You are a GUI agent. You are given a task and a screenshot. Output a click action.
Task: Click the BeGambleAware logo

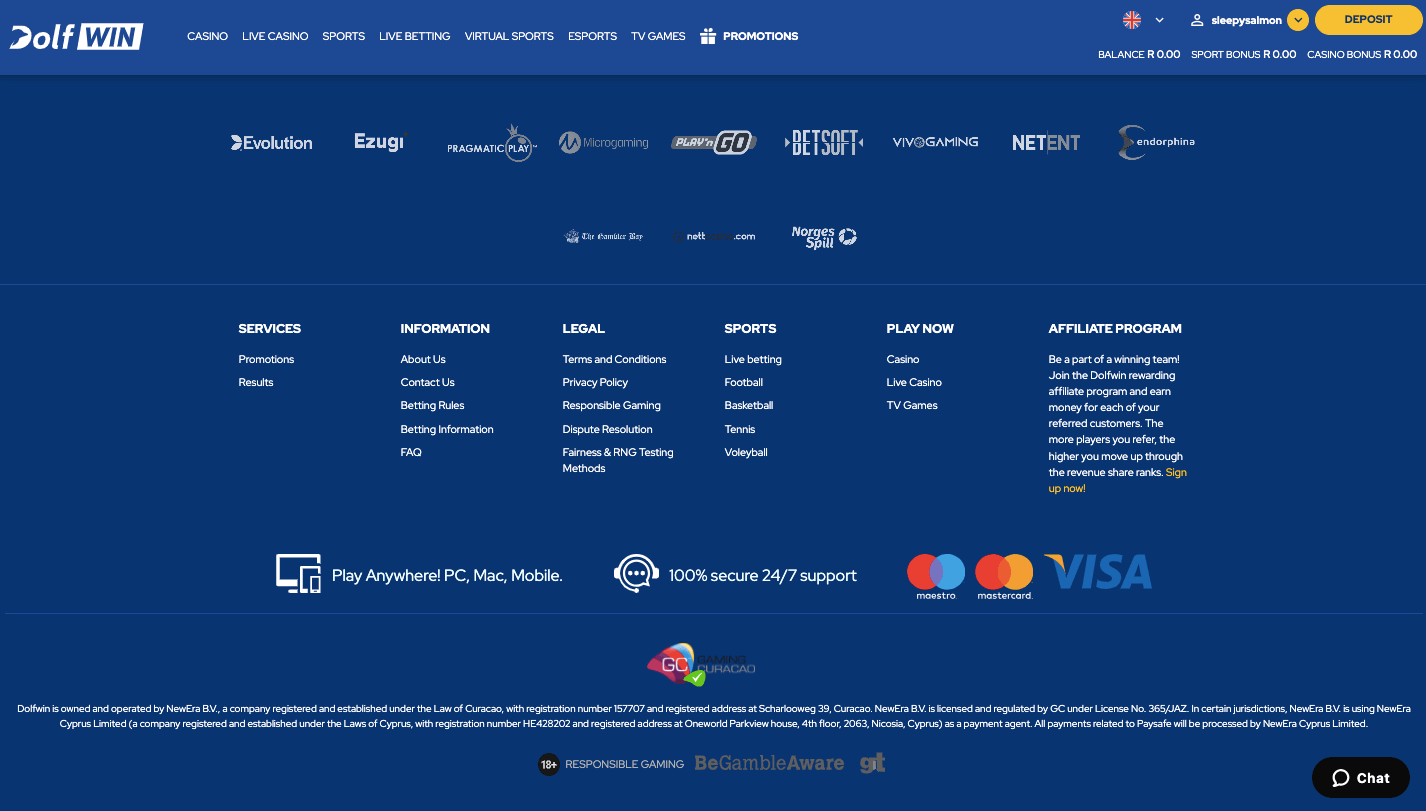(769, 763)
